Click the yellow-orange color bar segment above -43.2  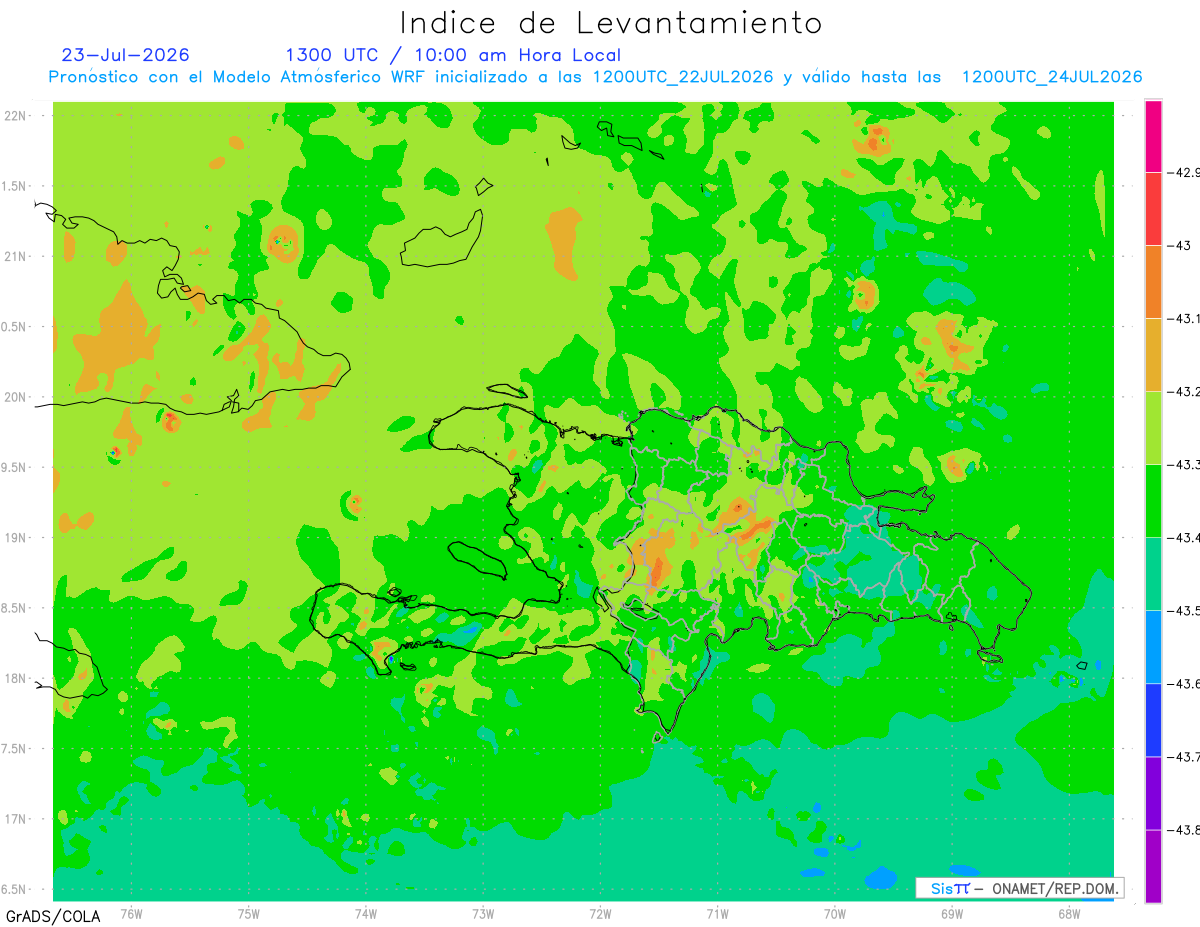1153,355
